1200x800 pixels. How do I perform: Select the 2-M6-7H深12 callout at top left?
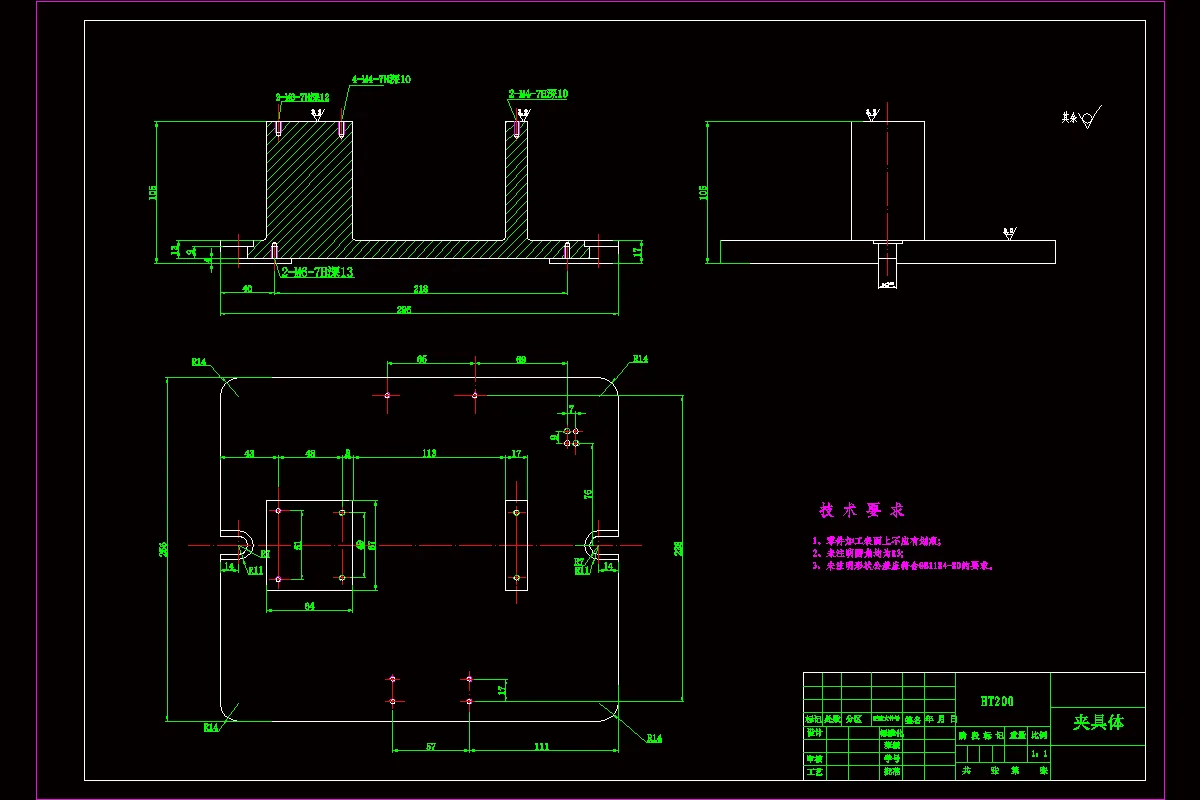(302, 98)
